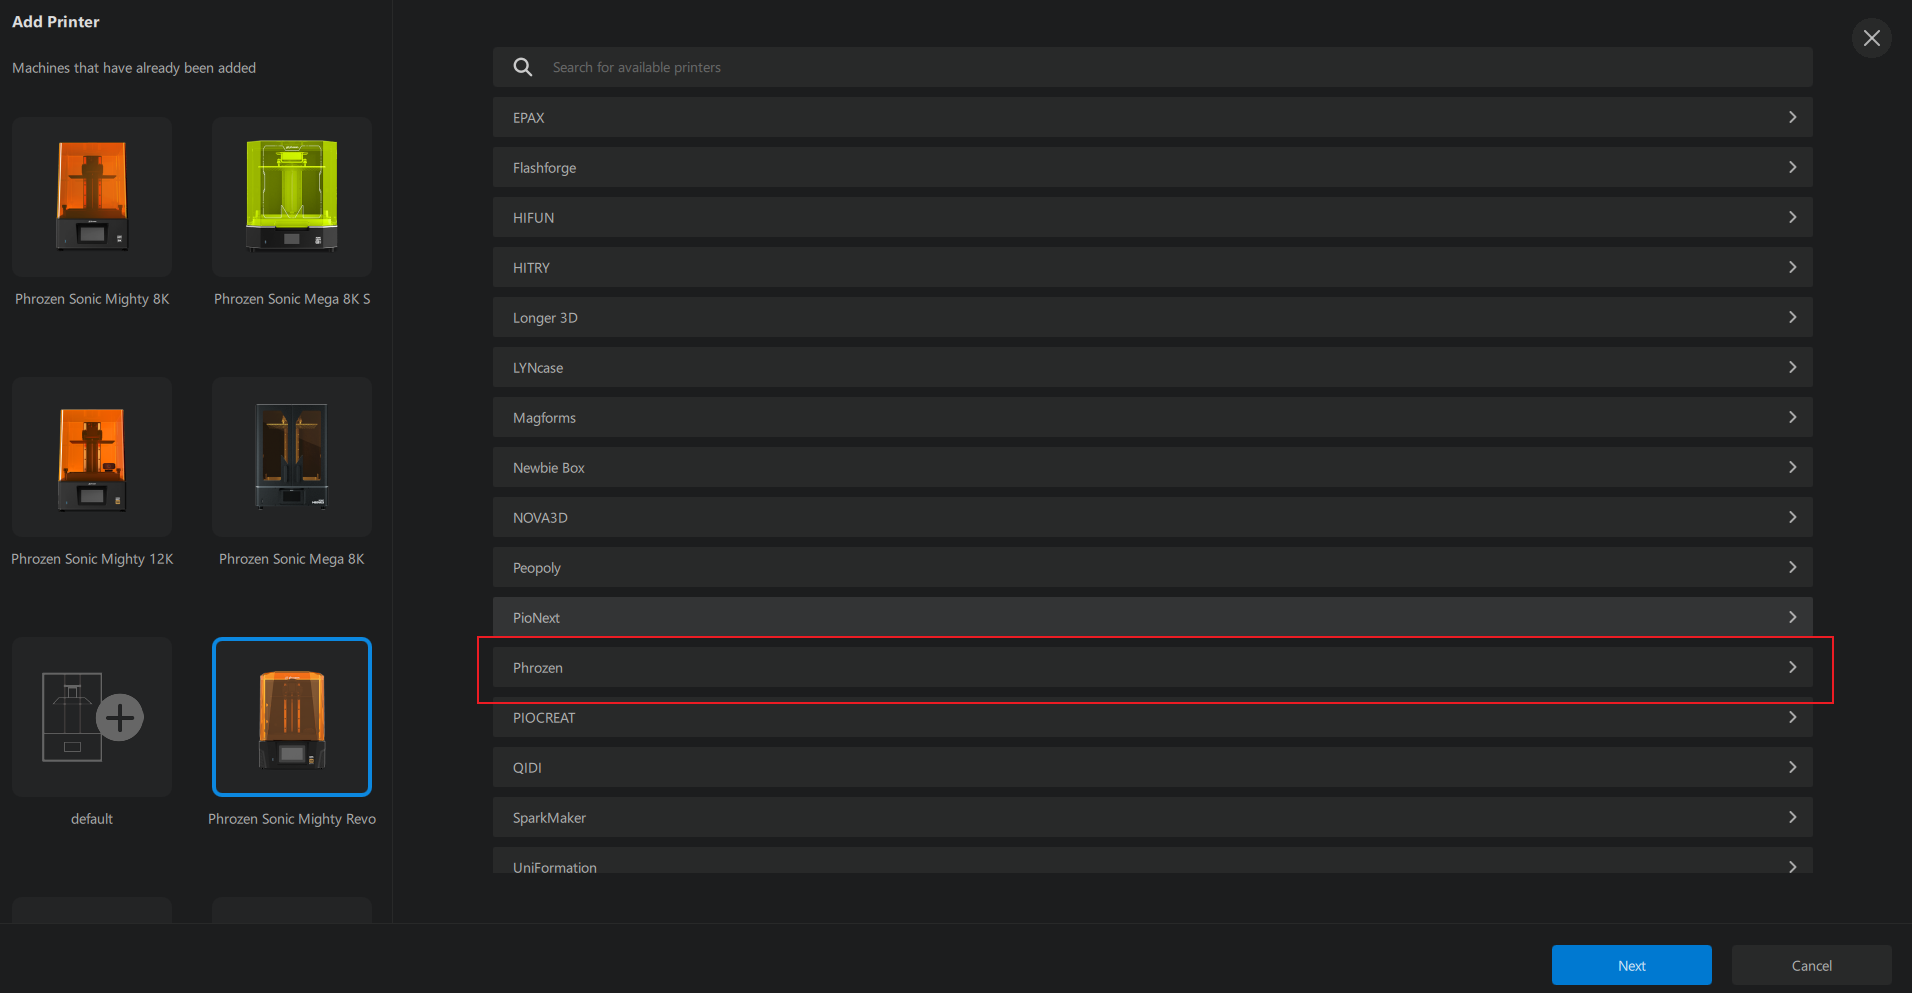Select the Phrozen Sonic Mighty Revo printer

pos(292,717)
